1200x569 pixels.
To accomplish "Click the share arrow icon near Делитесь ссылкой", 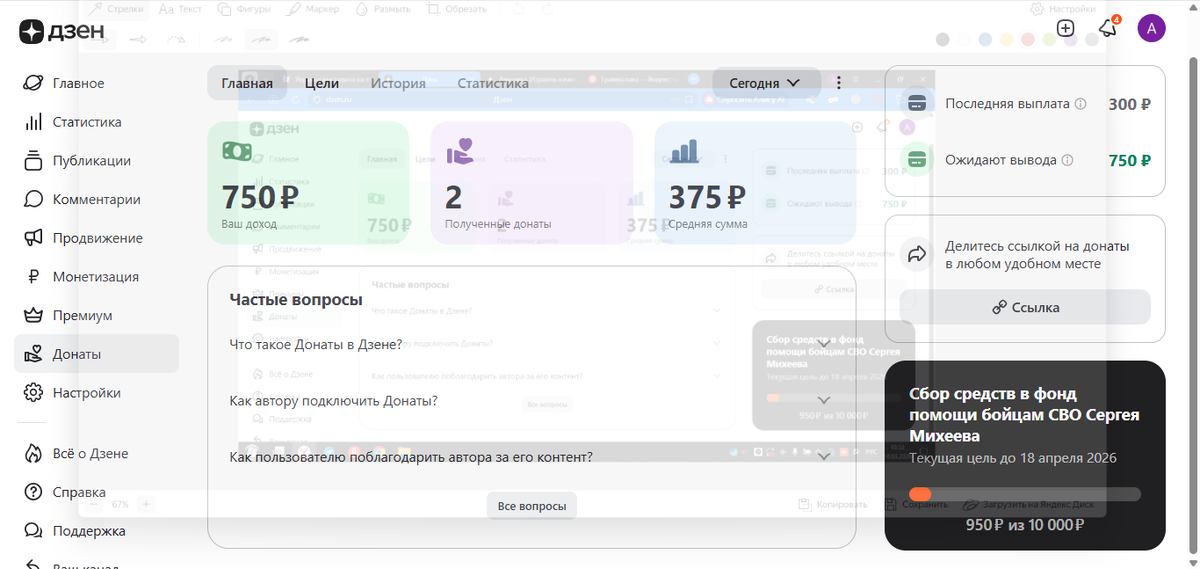I will pos(916,254).
